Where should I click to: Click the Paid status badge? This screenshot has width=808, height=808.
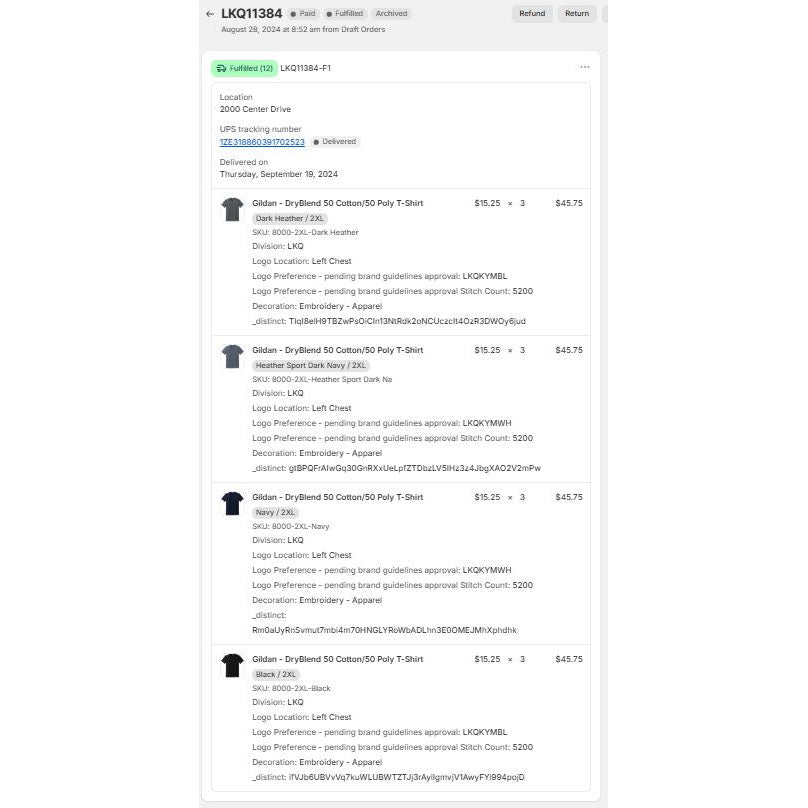point(303,13)
